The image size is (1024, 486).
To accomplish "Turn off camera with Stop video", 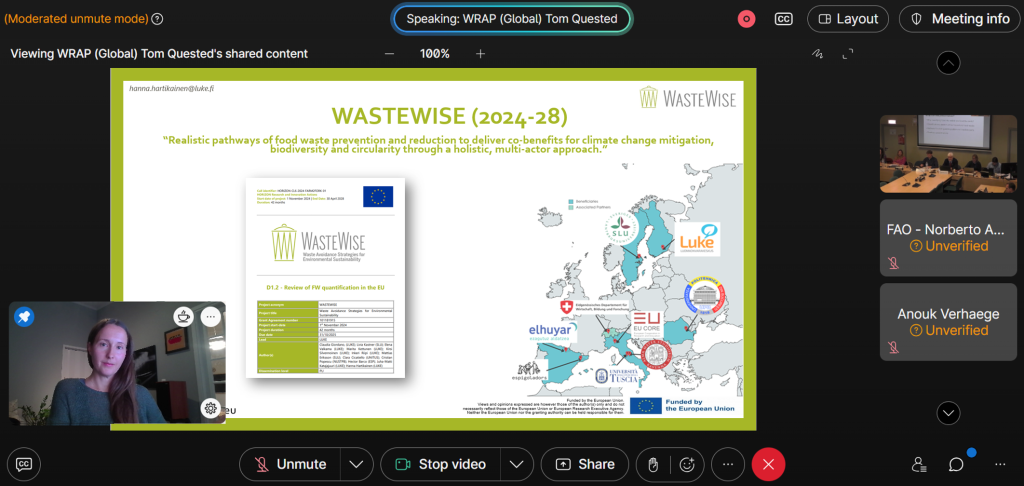I will click(440, 464).
